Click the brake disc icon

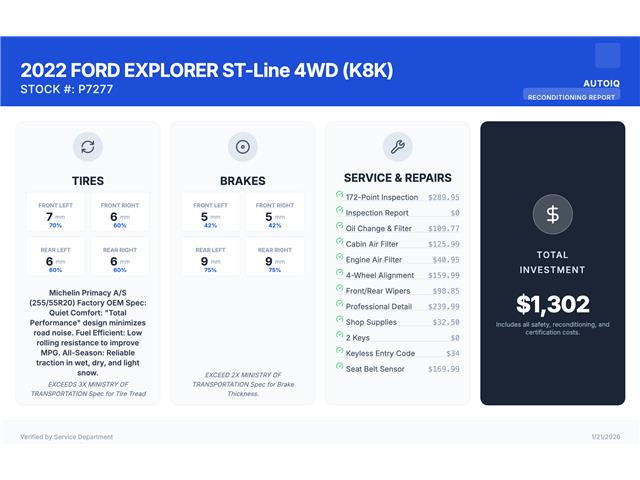pyautogui.click(x=242, y=147)
